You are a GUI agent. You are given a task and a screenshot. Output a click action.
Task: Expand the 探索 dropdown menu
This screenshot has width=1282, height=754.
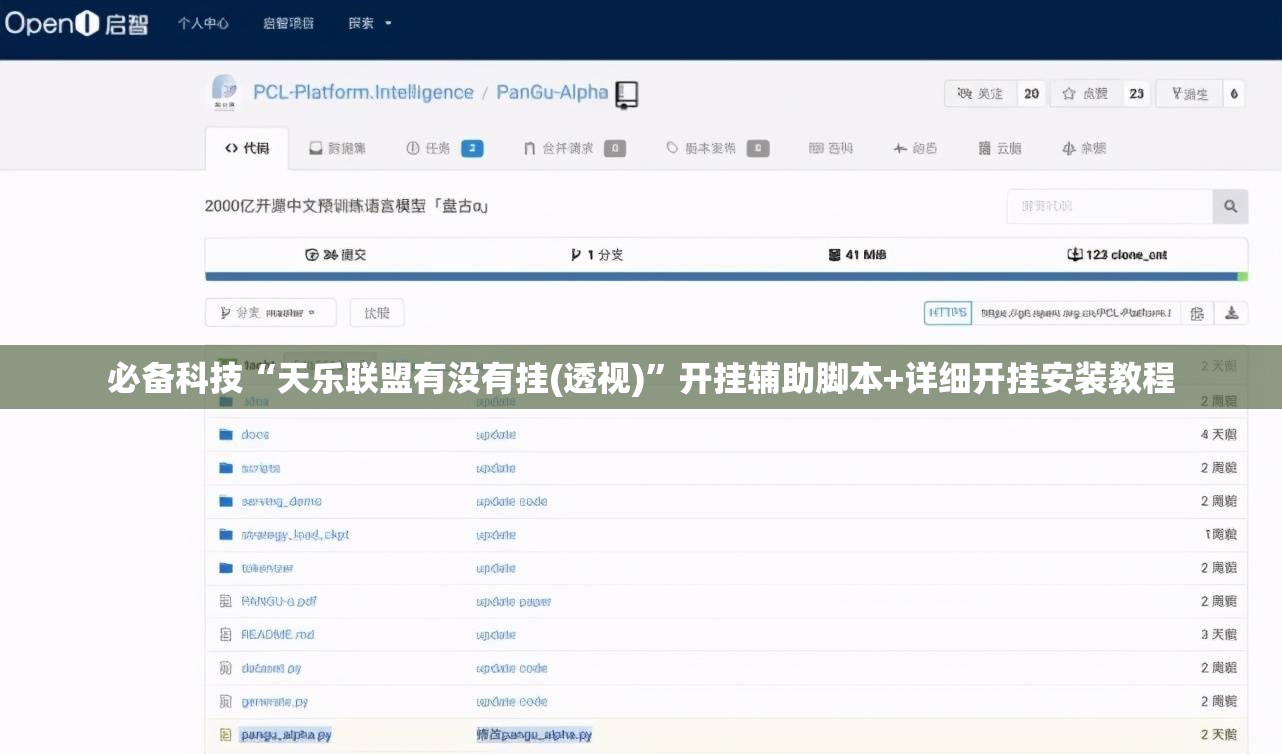(370, 23)
